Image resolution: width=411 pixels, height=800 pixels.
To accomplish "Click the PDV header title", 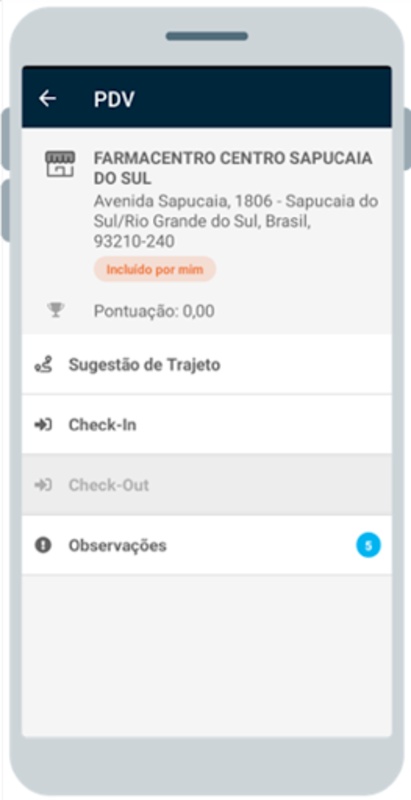I will pyautogui.click(x=114, y=99).
